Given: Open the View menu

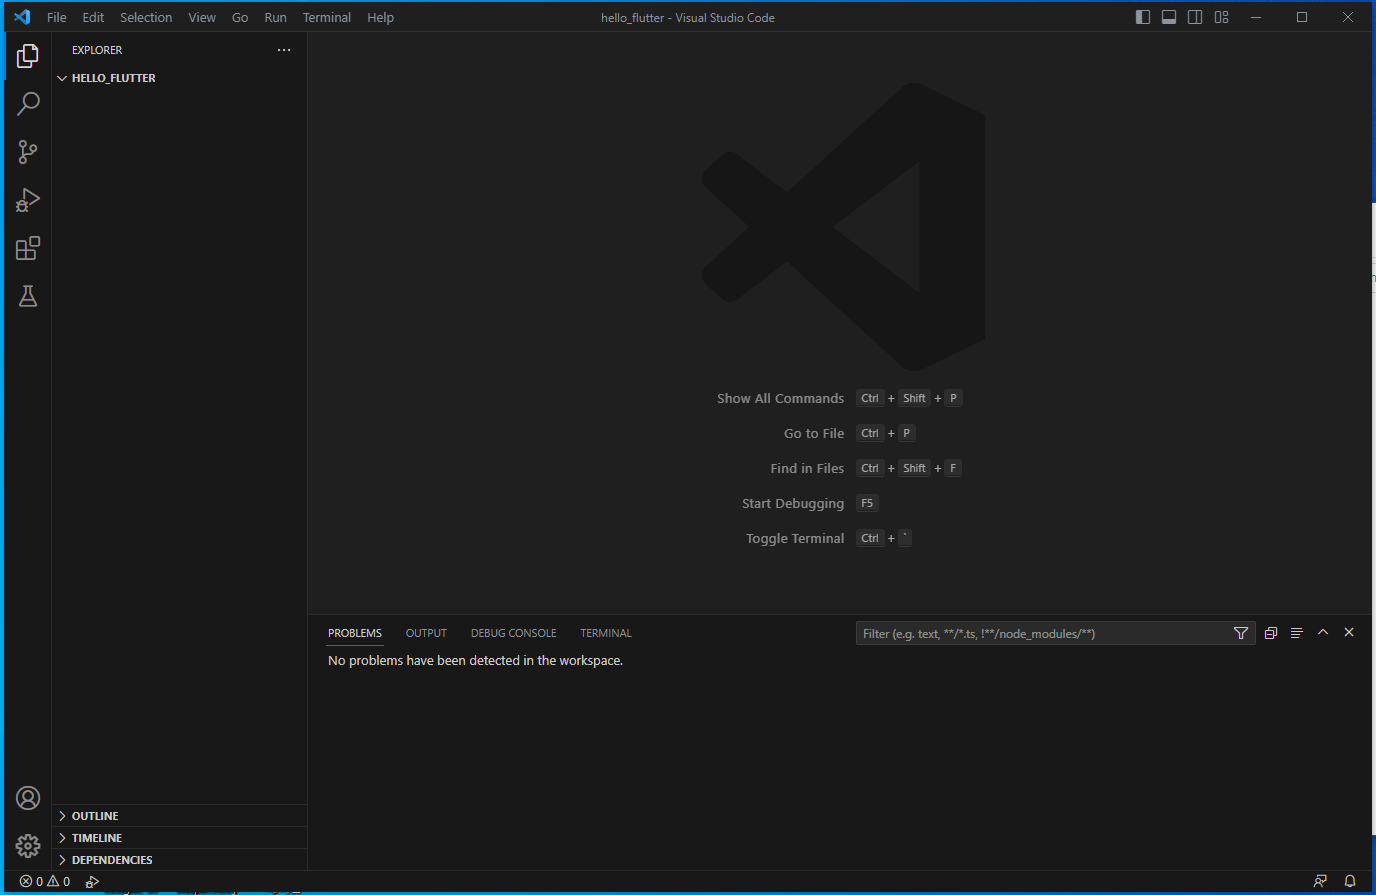Looking at the screenshot, I should point(202,17).
